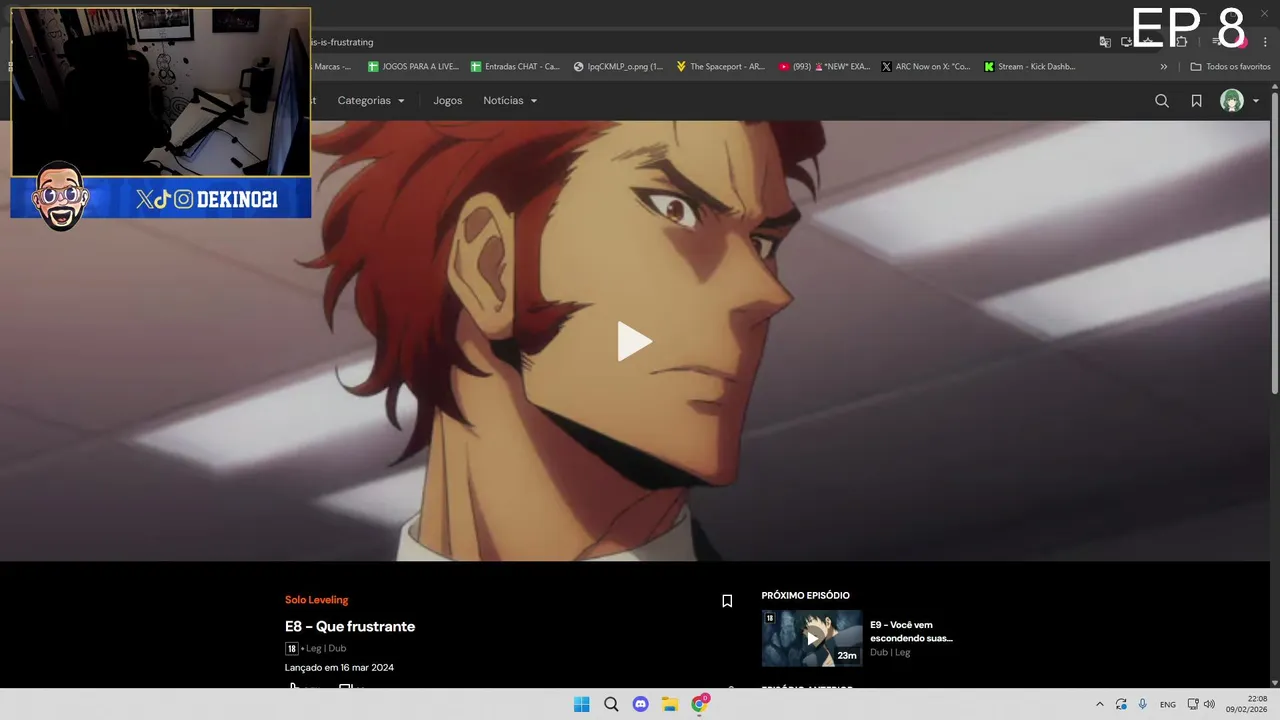The height and width of the screenshot is (720, 1280).
Task: Expand the bookmarks overflow chevron
Action: 1163,67
